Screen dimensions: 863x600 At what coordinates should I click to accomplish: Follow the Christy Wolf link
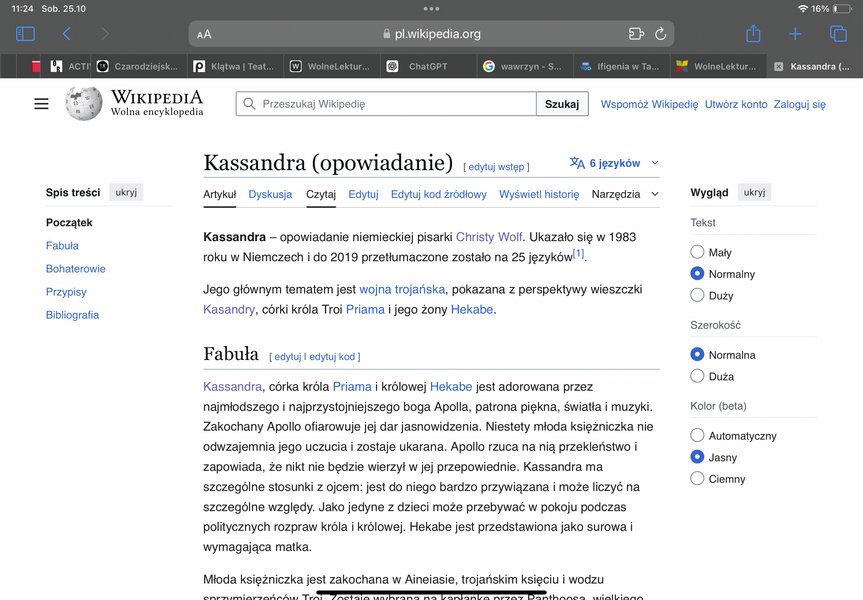489,237
